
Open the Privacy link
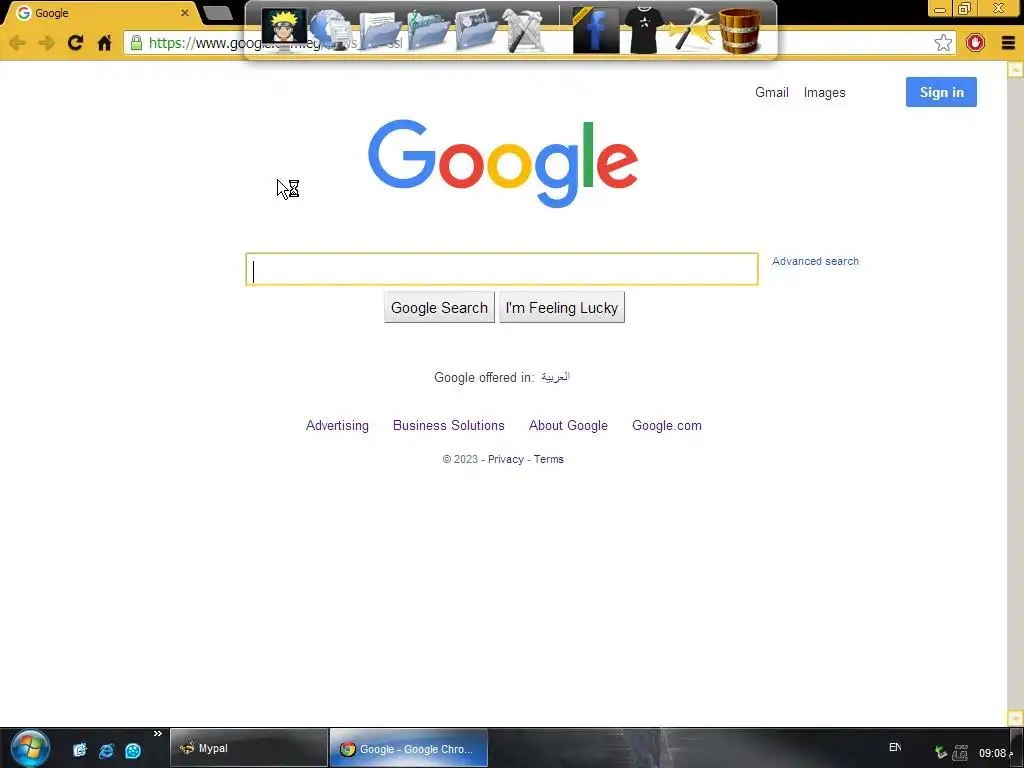(x=505, y=459)
